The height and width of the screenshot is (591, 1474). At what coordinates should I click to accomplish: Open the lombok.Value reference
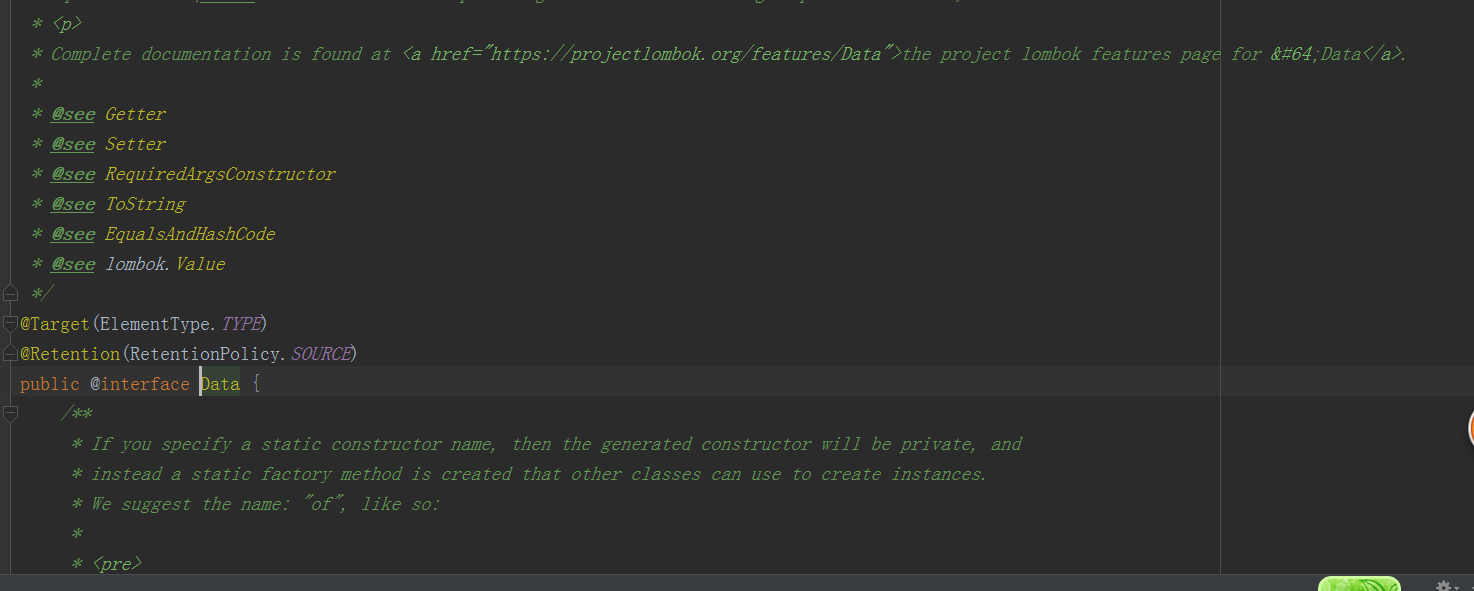click(165, 264)
